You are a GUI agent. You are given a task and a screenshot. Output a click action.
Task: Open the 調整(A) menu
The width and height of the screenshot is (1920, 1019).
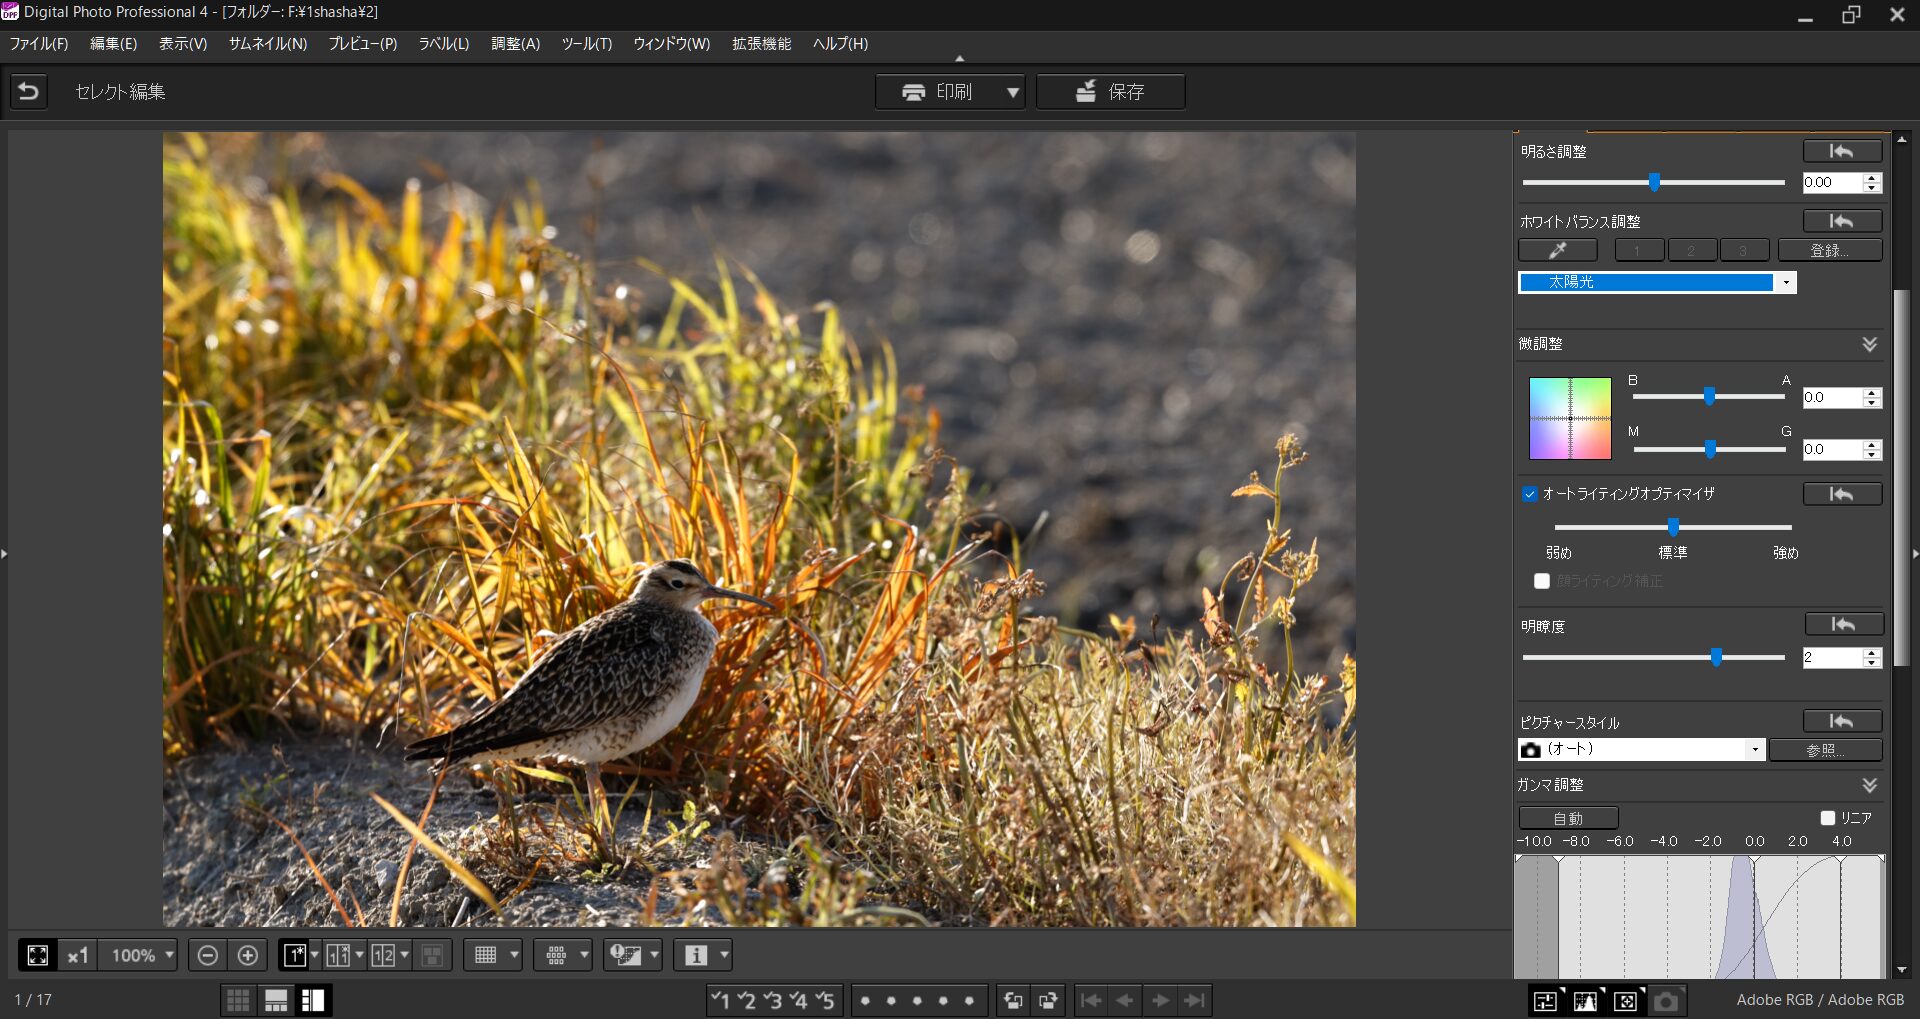click(515, 44)
